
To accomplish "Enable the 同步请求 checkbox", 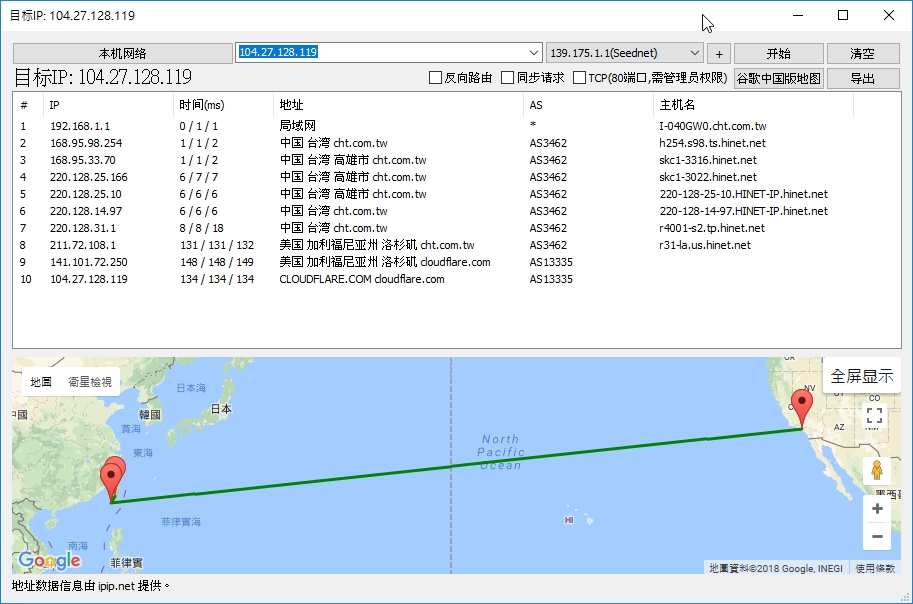I will pyautogui.click(x=508, y=77).
